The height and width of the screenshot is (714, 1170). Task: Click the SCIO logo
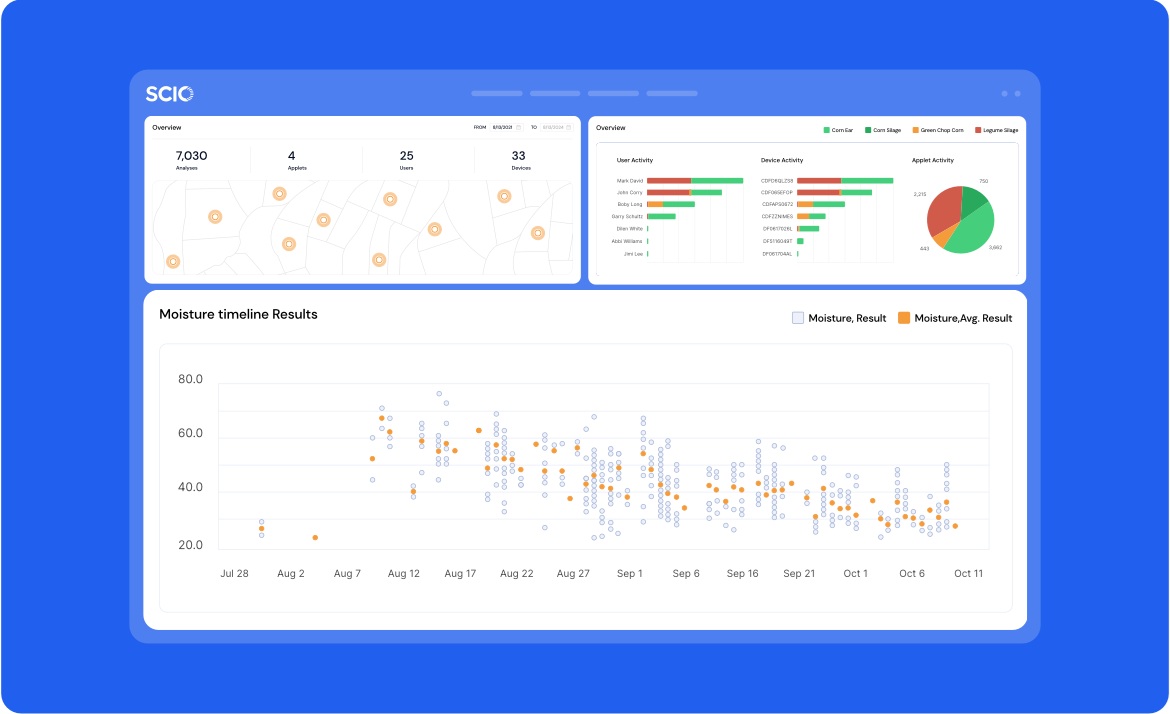[169, 94]
